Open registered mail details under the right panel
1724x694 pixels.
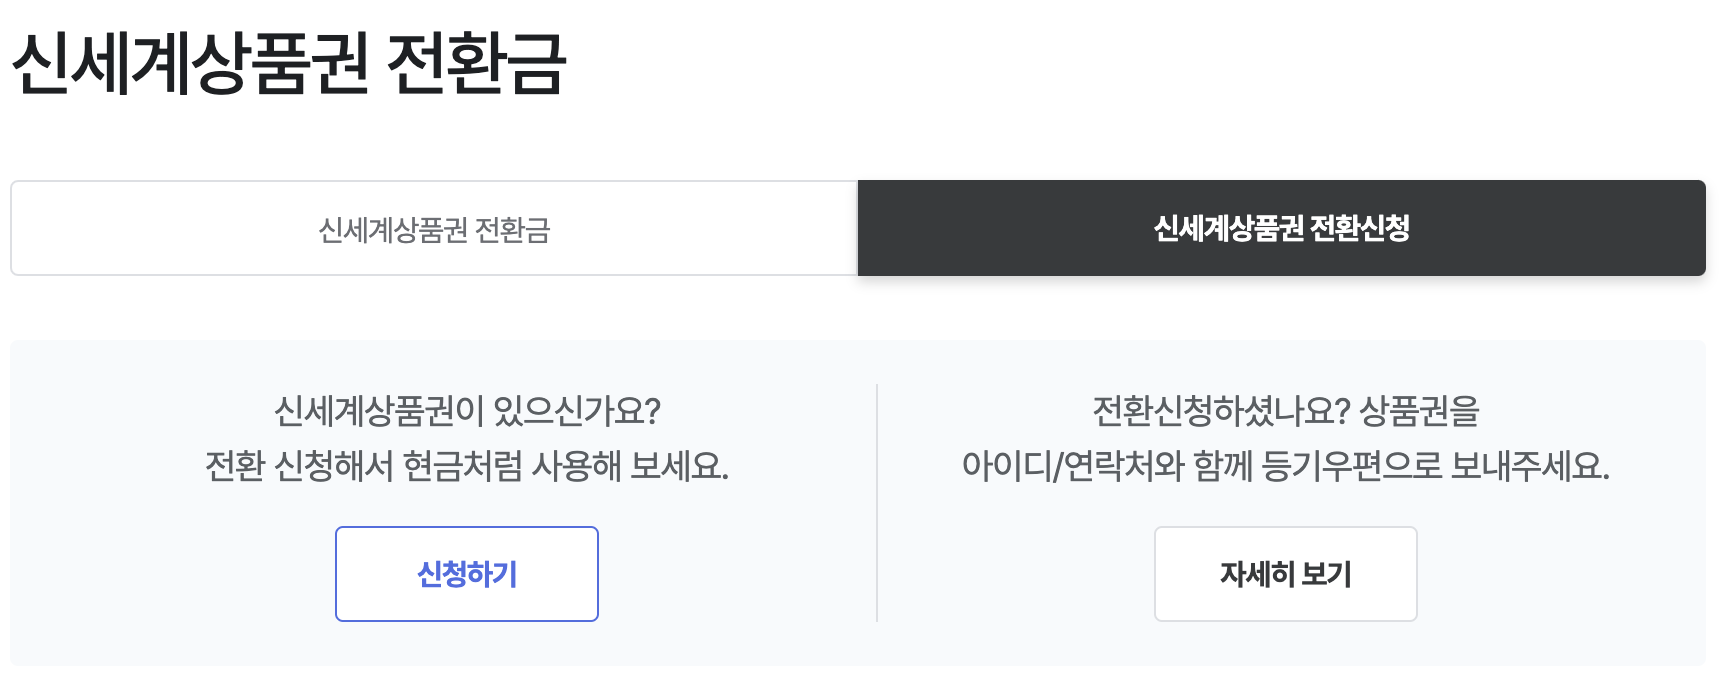[1286, 573]
